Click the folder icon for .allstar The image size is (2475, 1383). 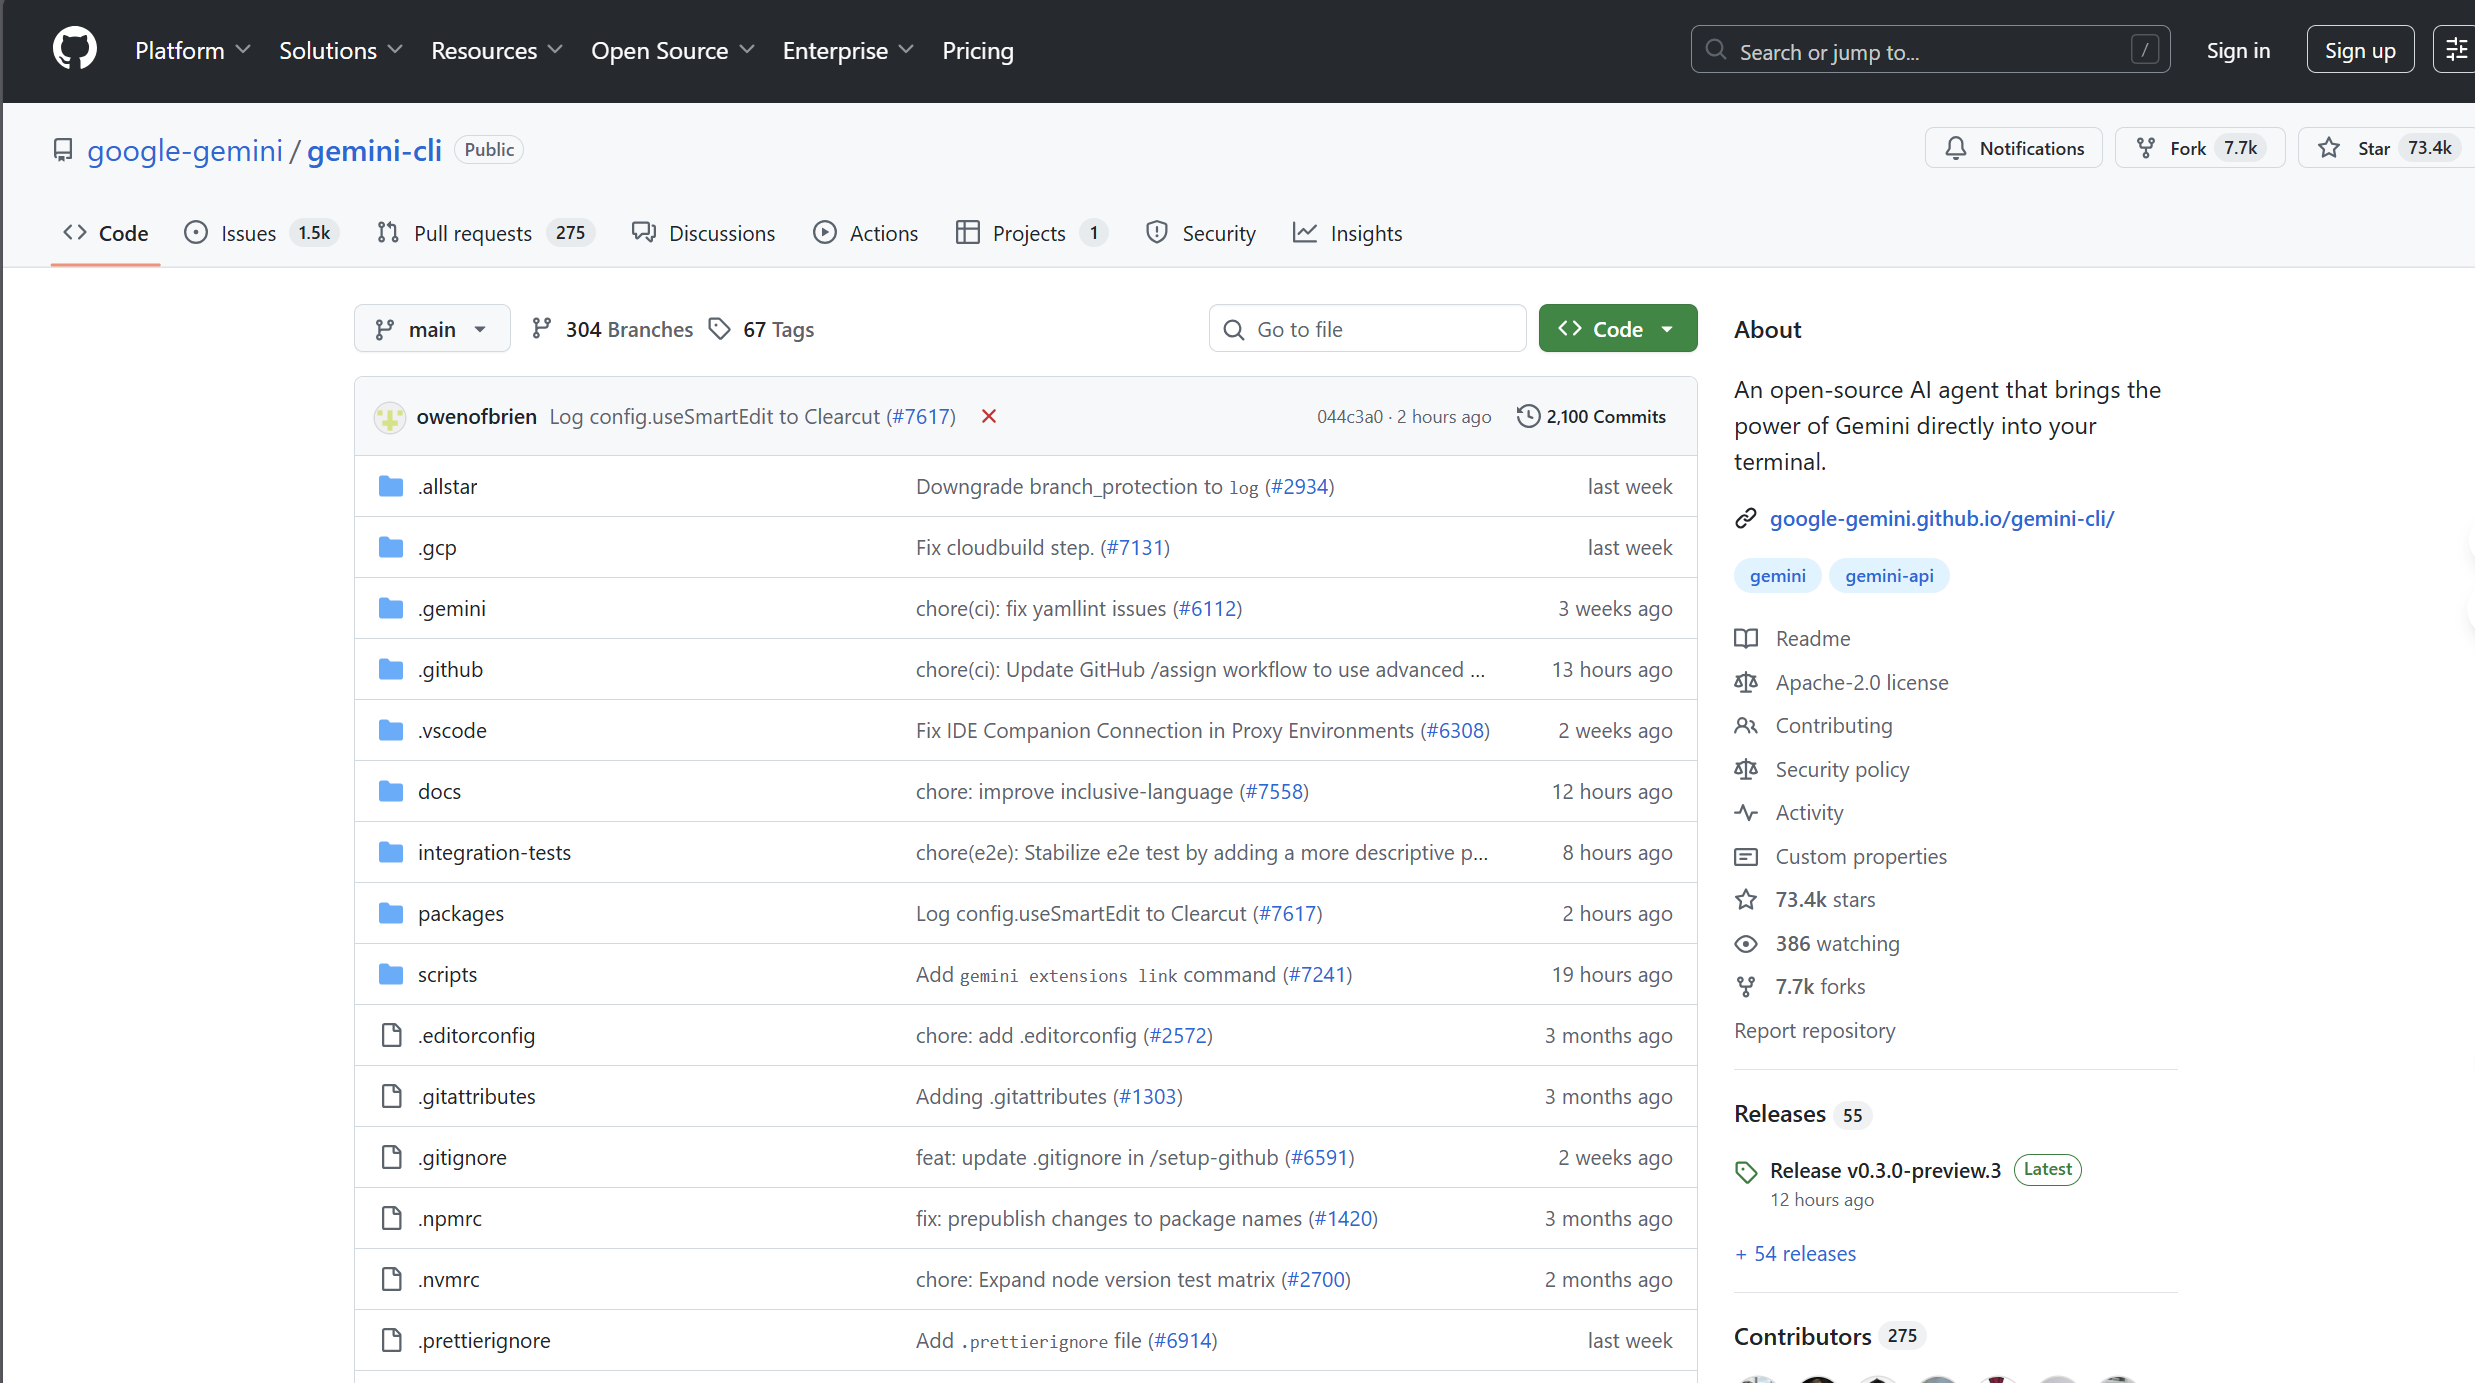391,486
